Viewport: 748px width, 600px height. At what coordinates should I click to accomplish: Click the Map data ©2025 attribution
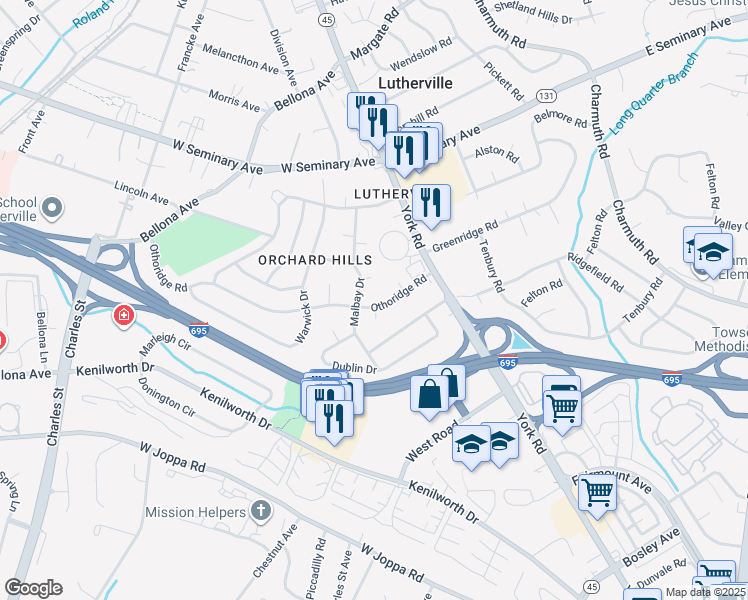pyautogui.click(x=706, y=592)
